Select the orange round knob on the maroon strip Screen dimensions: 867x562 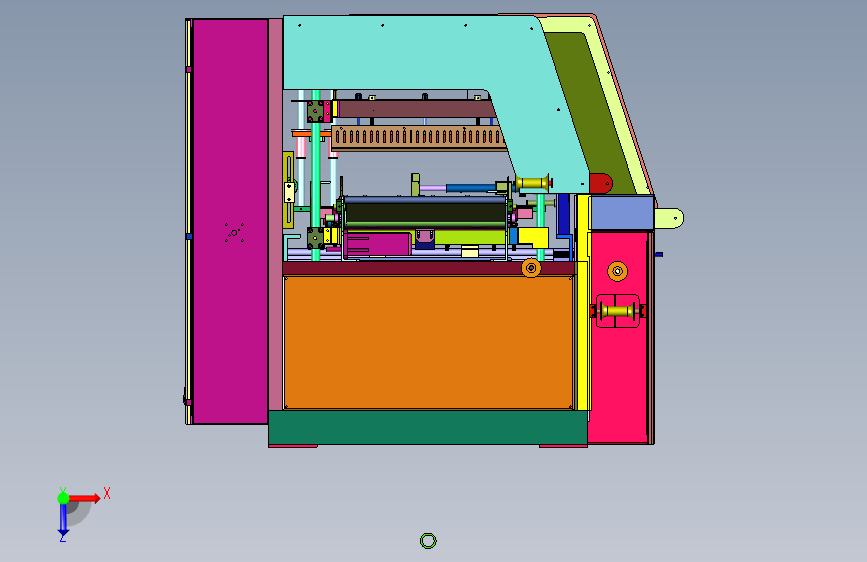(x=531, y=268)
